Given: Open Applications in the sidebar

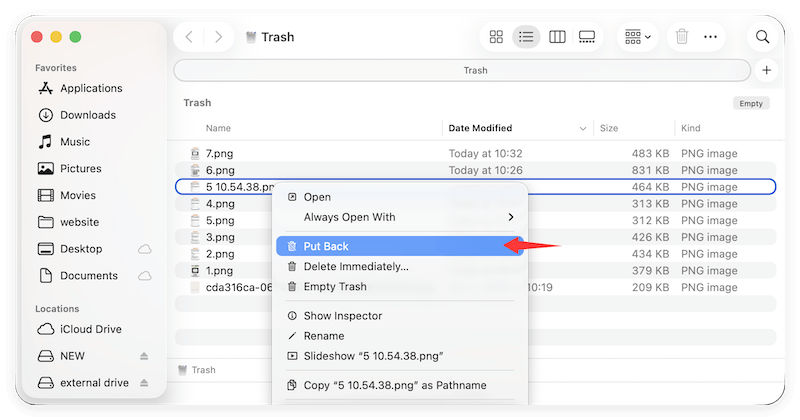Looking at the screenshot, I should click(x=81, y=88).
